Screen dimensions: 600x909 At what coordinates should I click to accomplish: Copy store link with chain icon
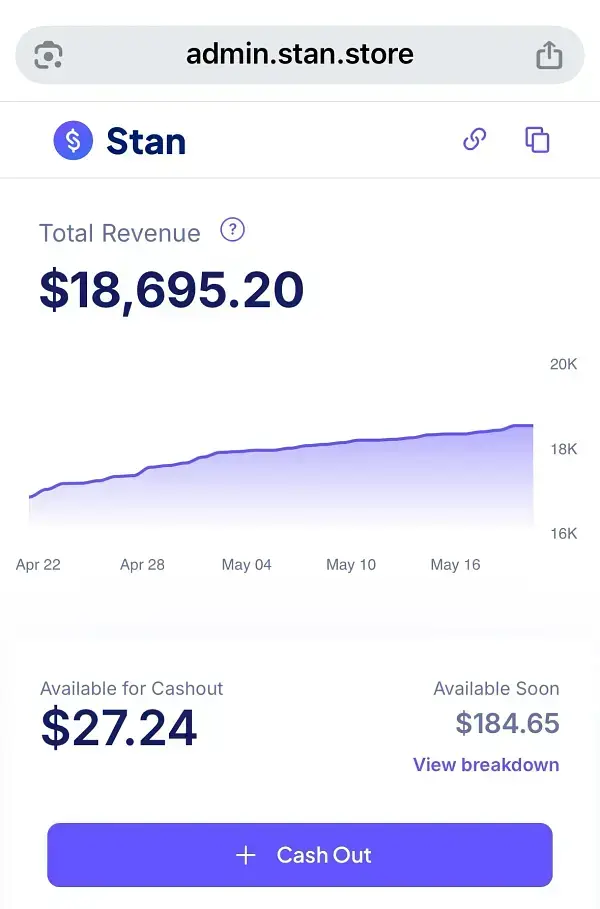coord(475,140)
